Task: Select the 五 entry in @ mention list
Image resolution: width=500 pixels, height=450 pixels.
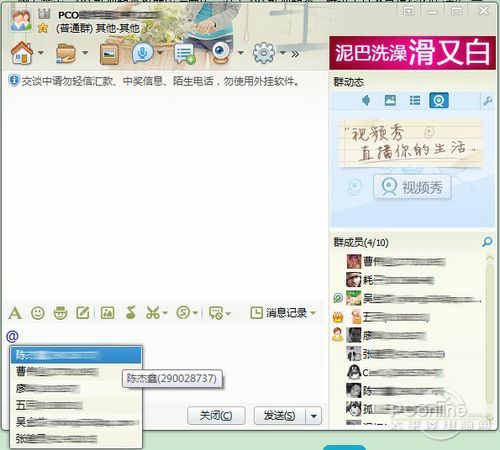Action: 76,405
